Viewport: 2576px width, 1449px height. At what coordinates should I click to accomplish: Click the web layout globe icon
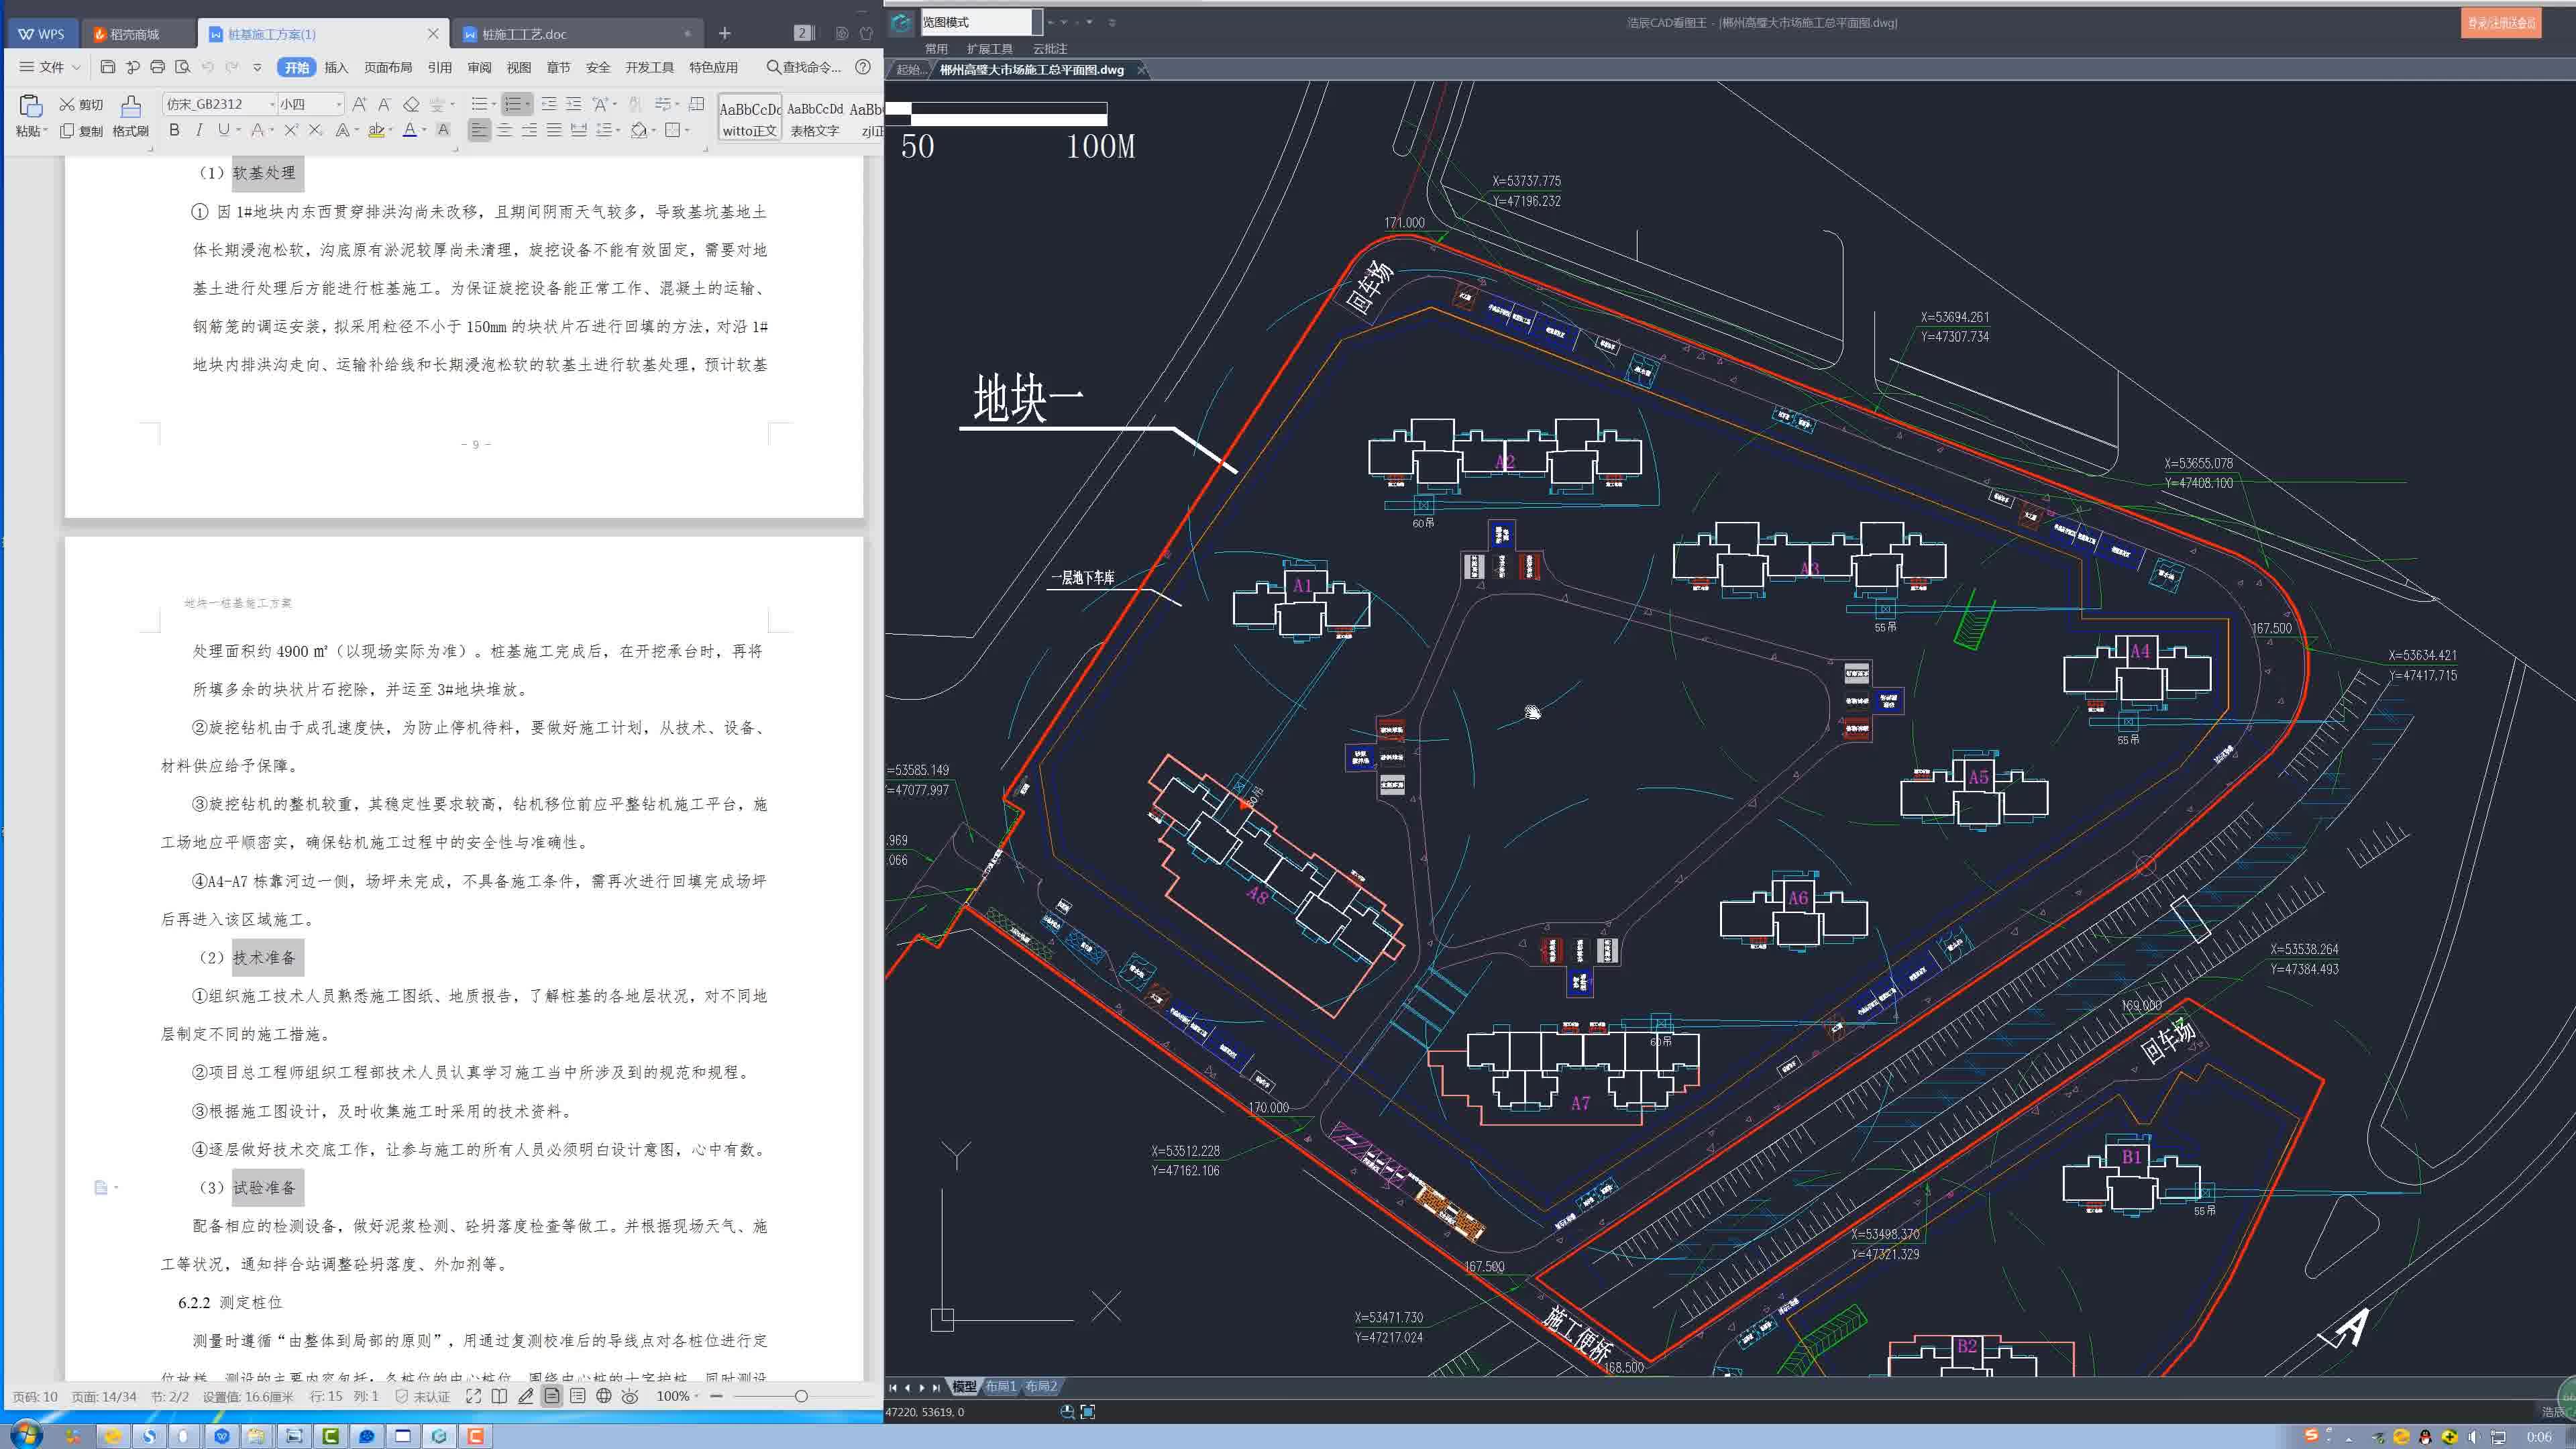click(x=604, y=1396)
